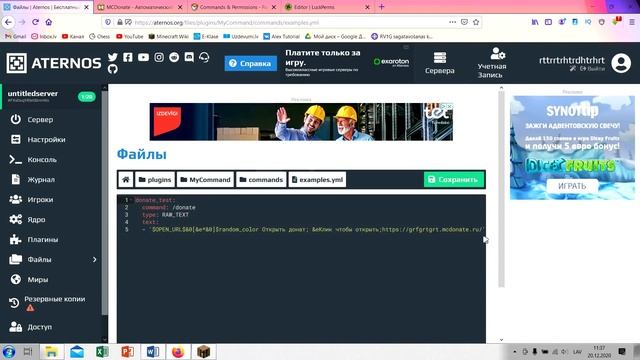Go to files home folder icon
The height and width of the screenshot is (360, 640).
point(126,180)
